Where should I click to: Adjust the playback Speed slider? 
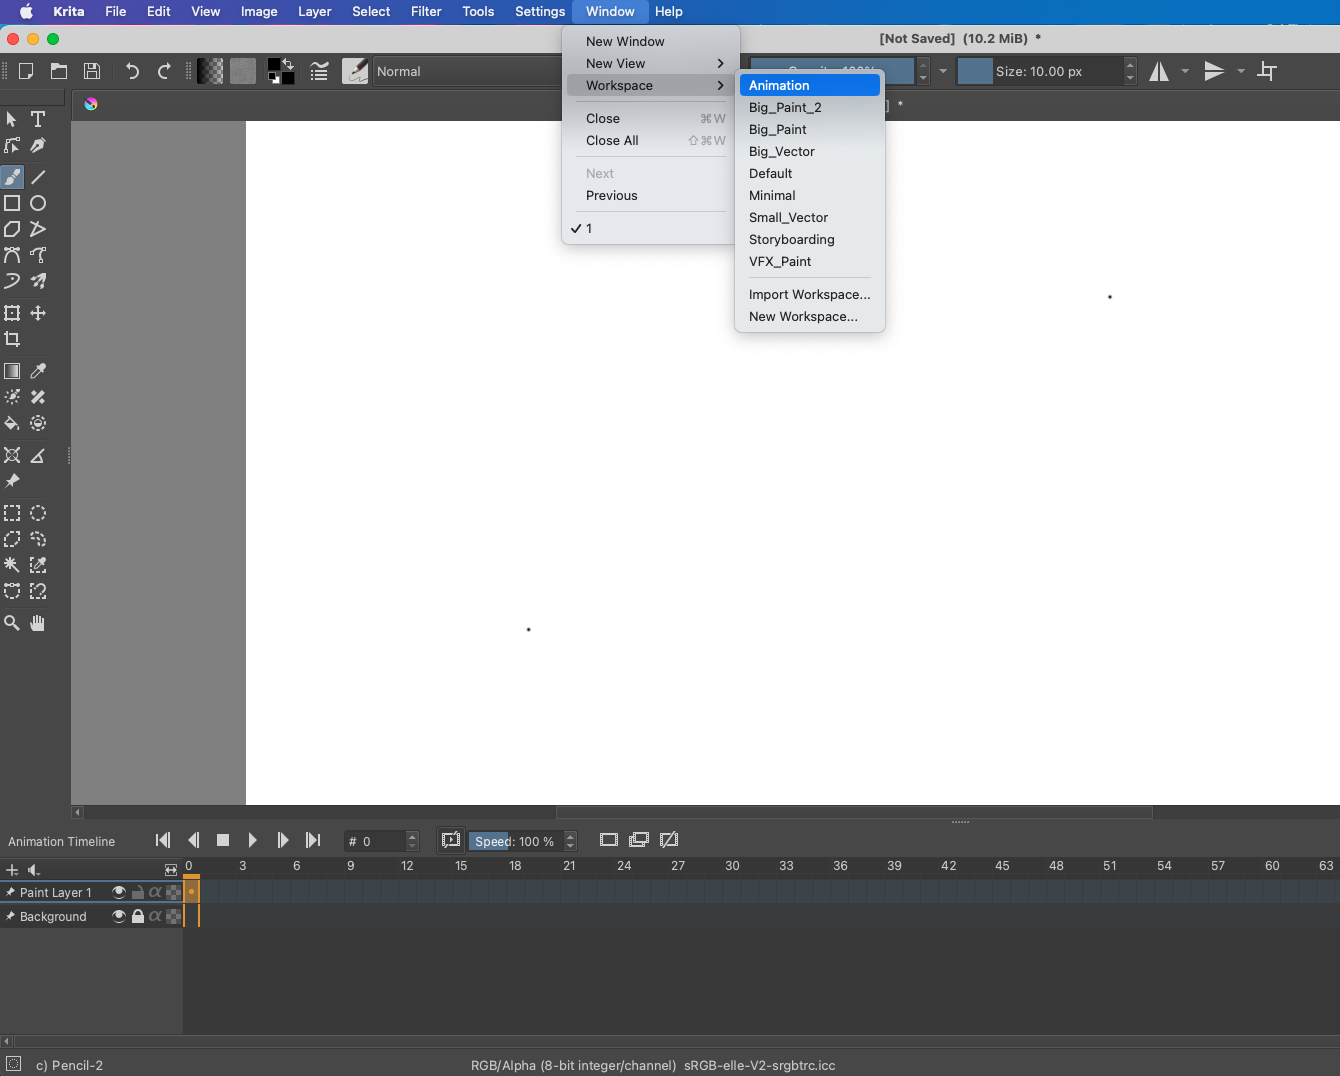(x=515, y=841)
